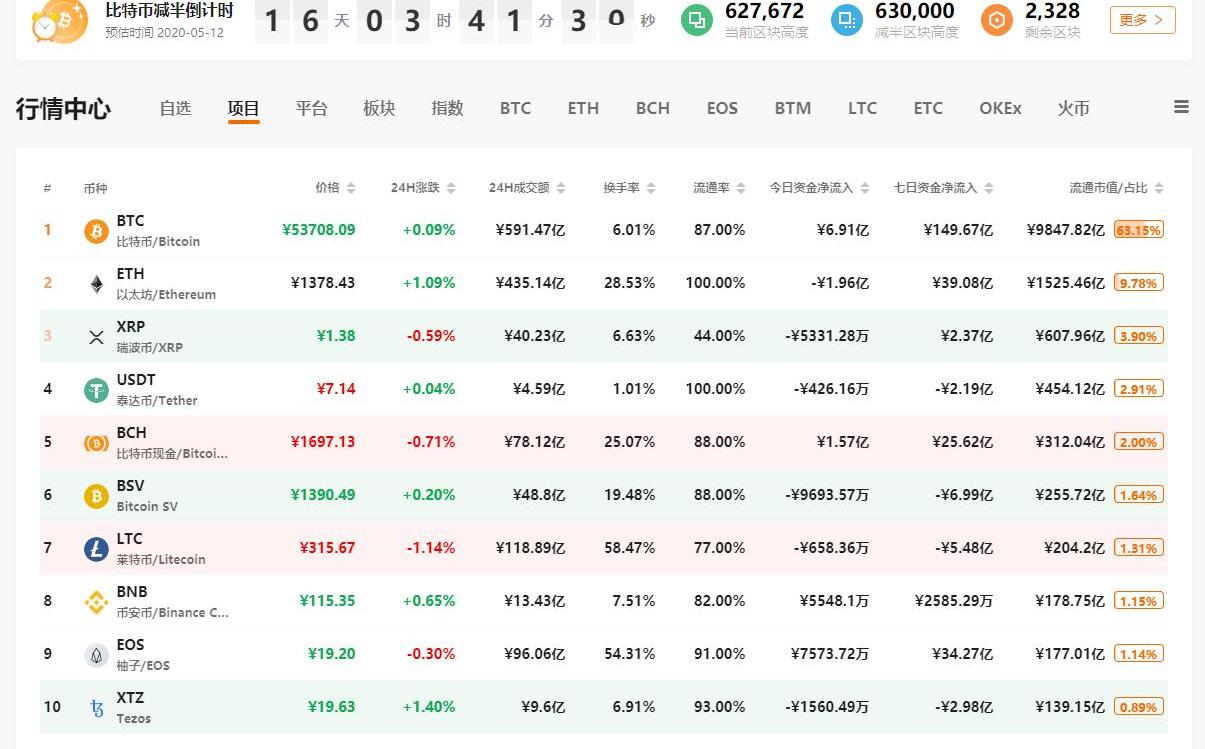Click the 9.78% market share bar for ETH
This screenshot has height=749, width=1205.
[x=1139, y=283]
